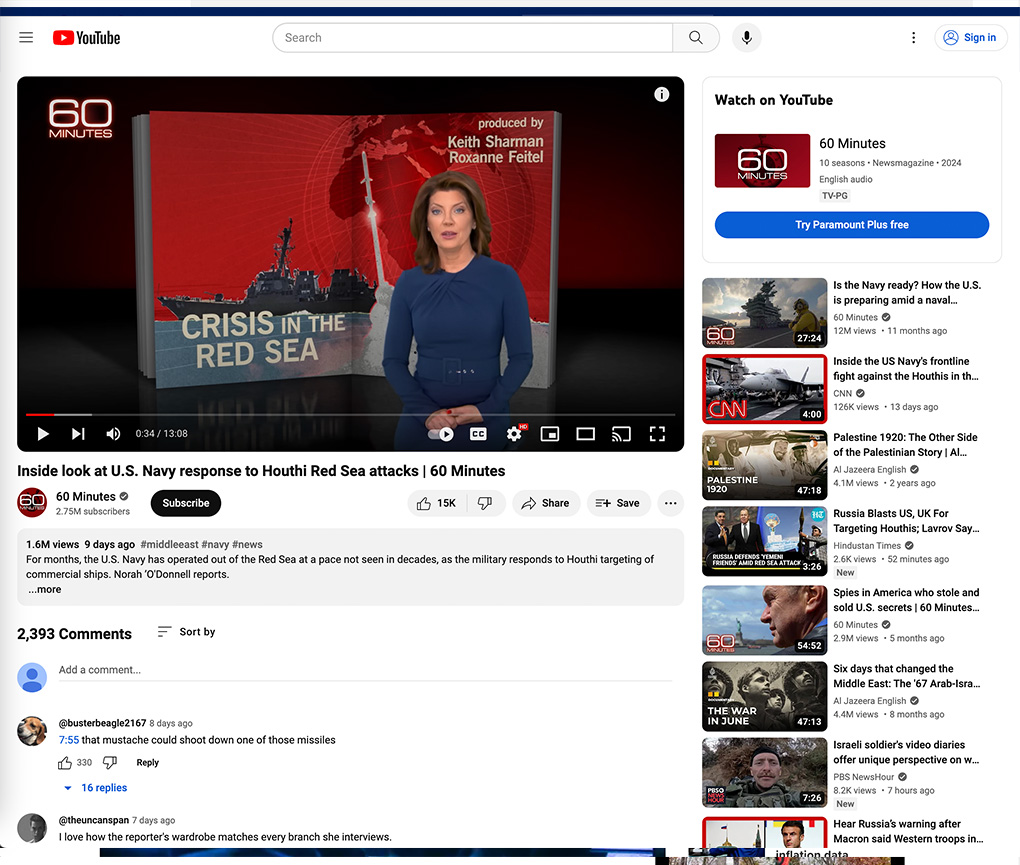
Task: Show video info card icon
Action: click(x=662, y=95)
